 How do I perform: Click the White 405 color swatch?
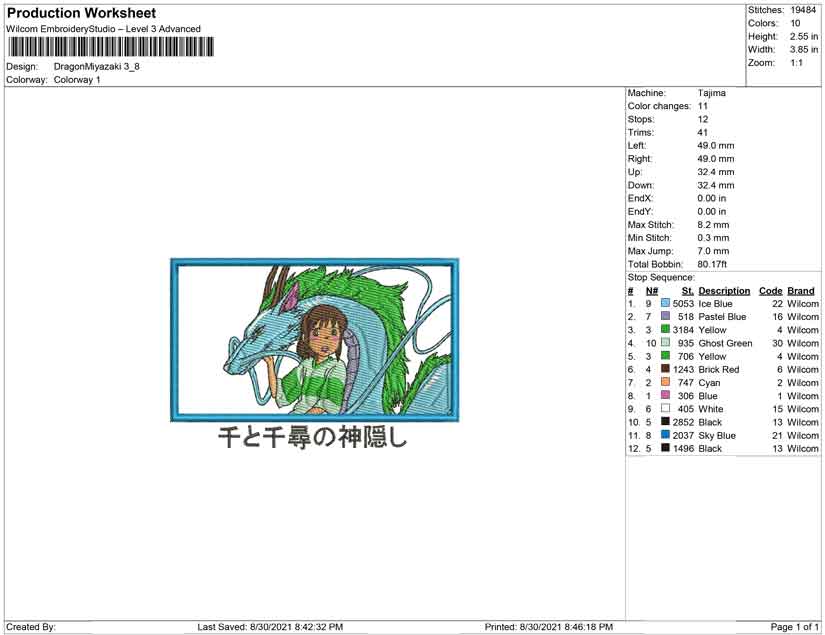coord(665,409)
